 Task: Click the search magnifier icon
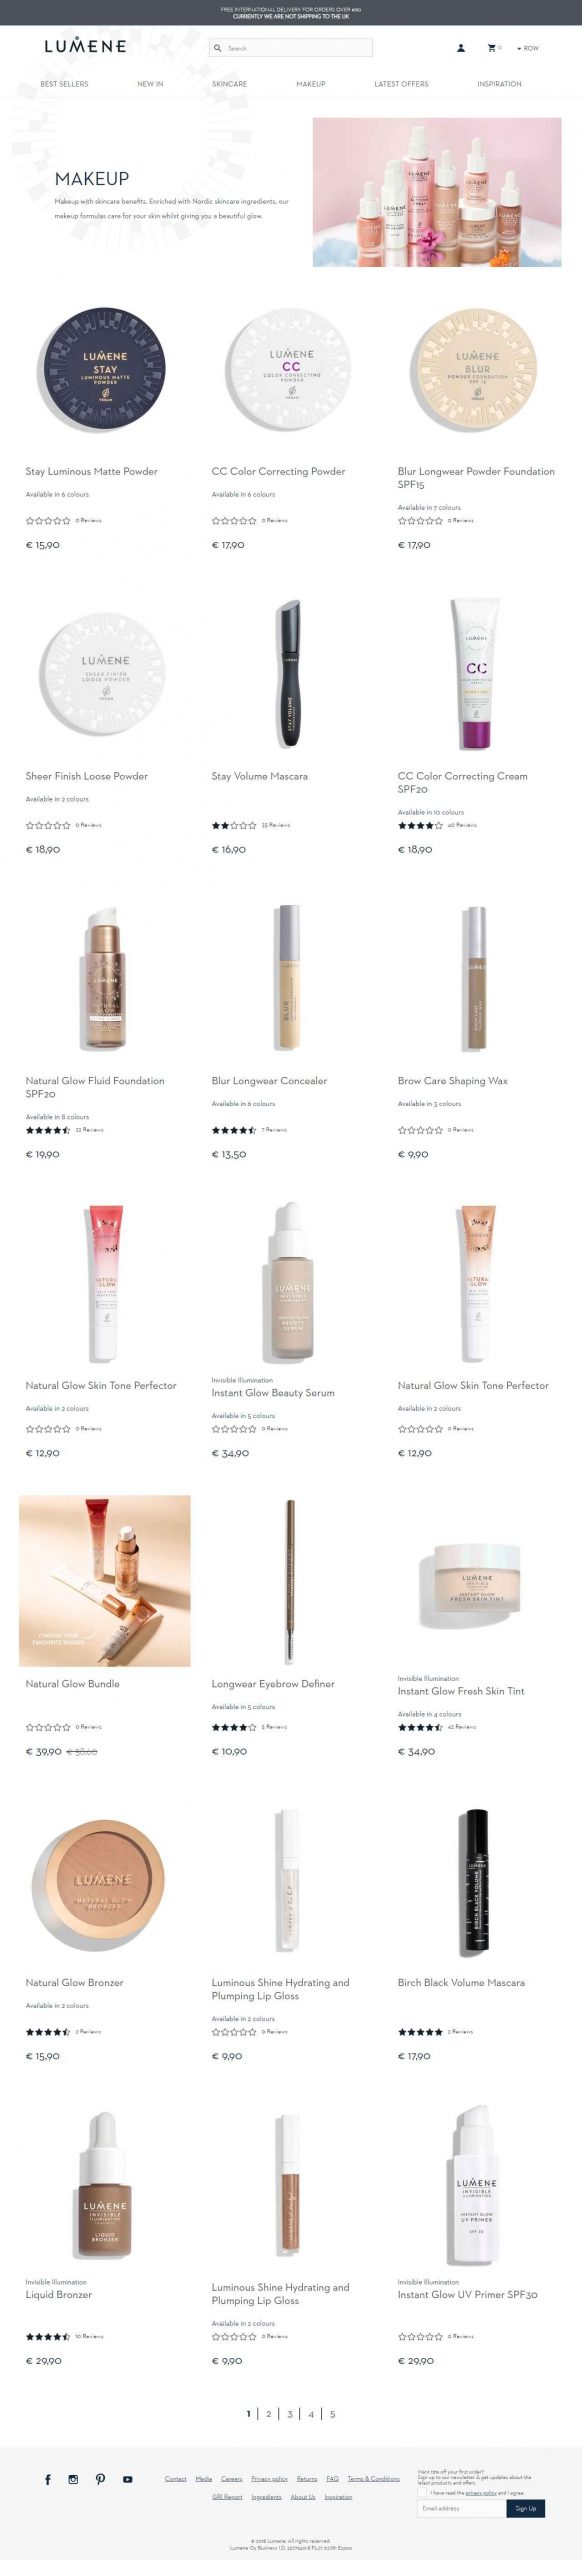(x=217, y=48)
